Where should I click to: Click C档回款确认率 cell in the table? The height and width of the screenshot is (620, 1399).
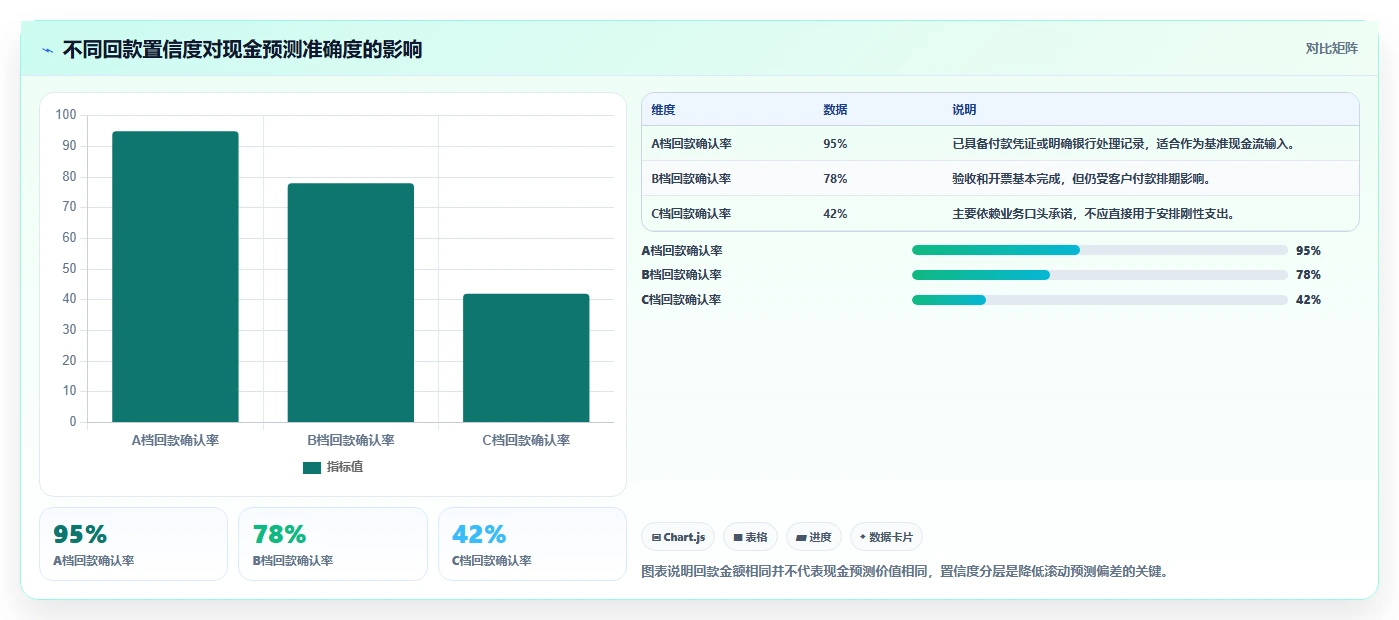(691, 214)
